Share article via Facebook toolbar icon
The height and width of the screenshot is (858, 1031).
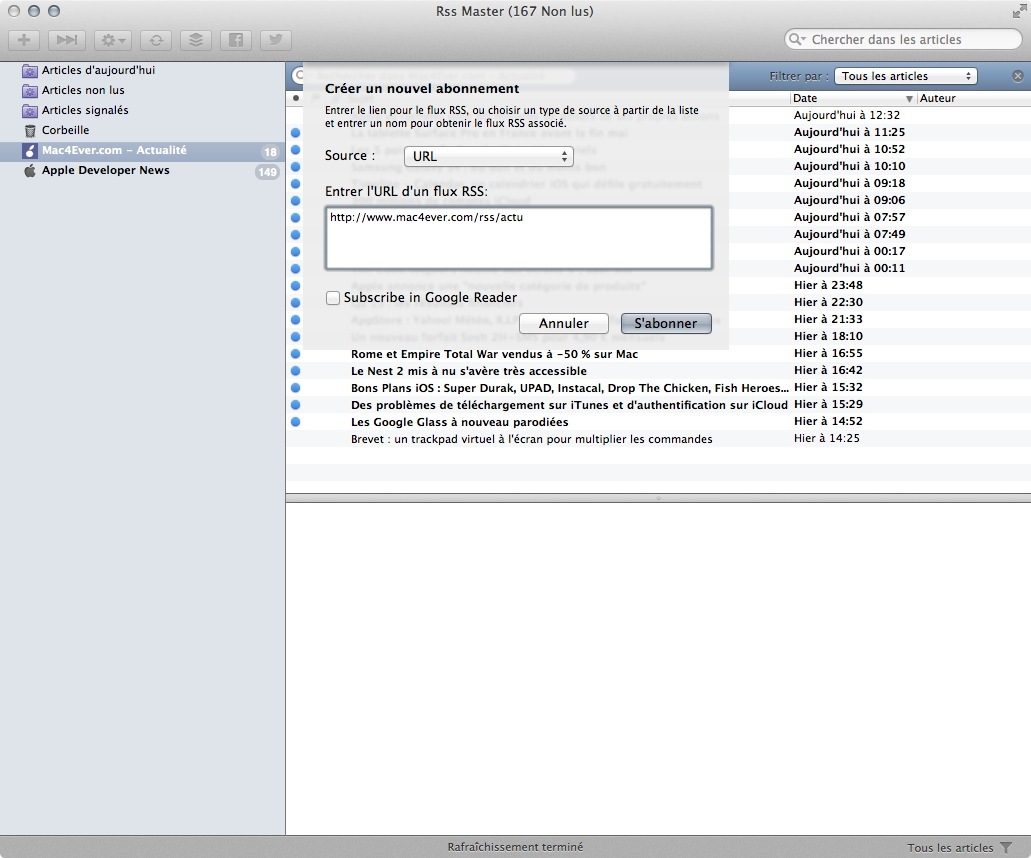pyautogui.click(x=235, y=40)
